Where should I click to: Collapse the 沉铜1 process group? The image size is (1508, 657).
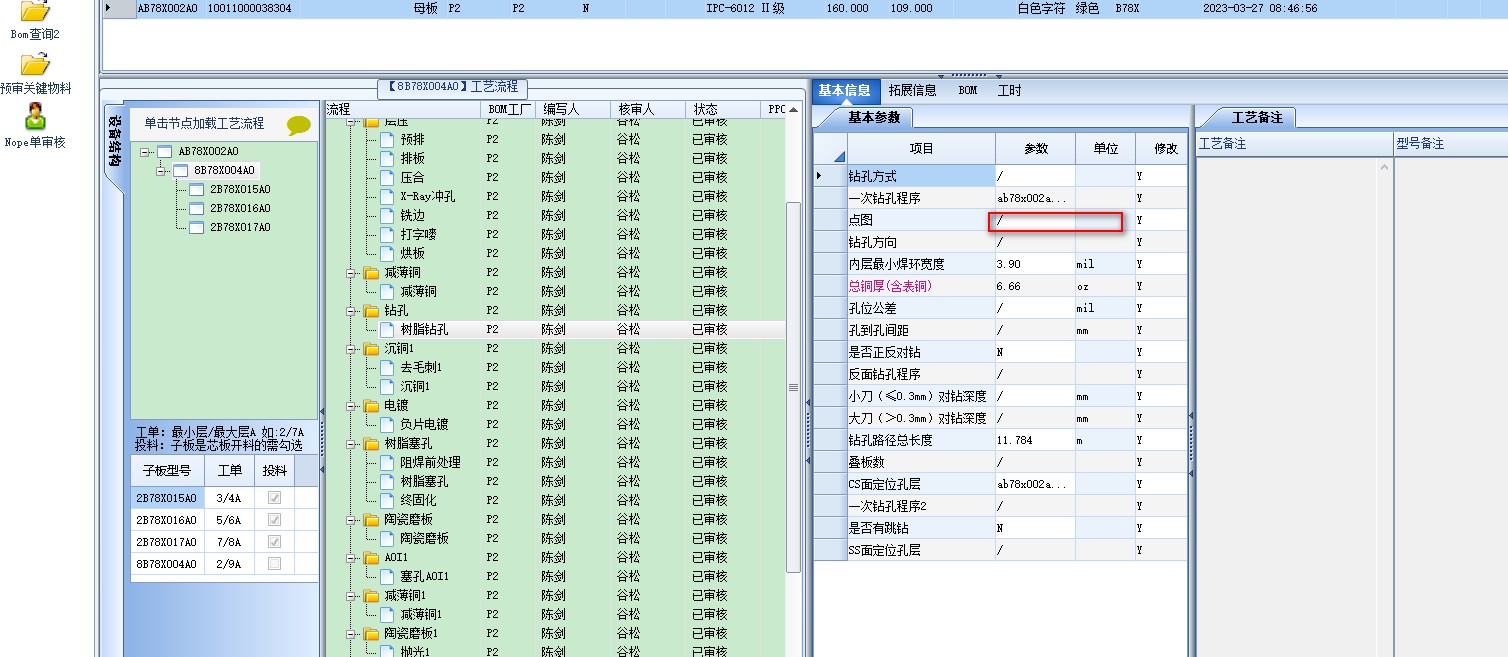click(x=352, y=348)
